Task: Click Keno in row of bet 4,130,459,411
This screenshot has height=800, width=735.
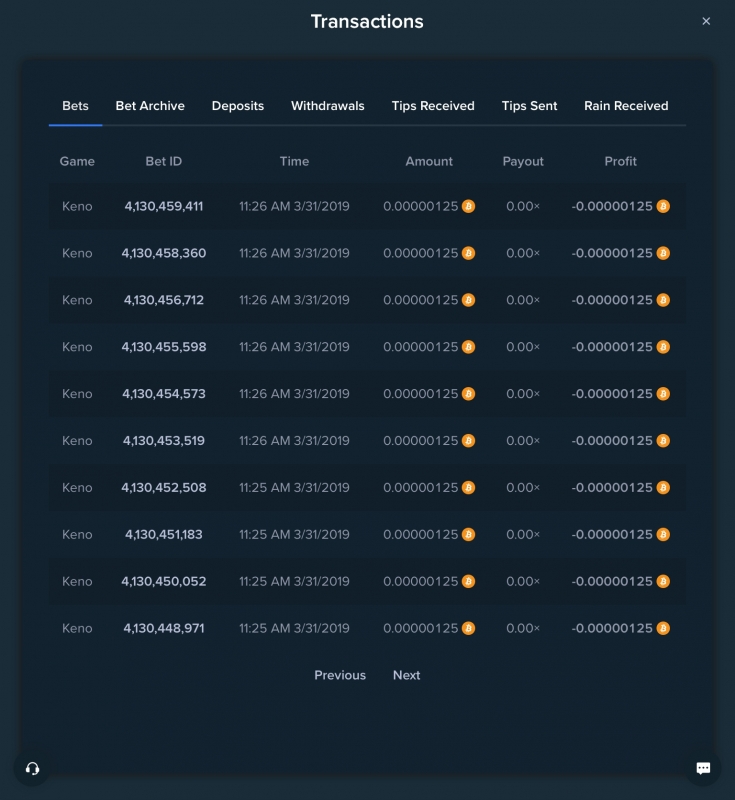Action: (x=77, y=207)
